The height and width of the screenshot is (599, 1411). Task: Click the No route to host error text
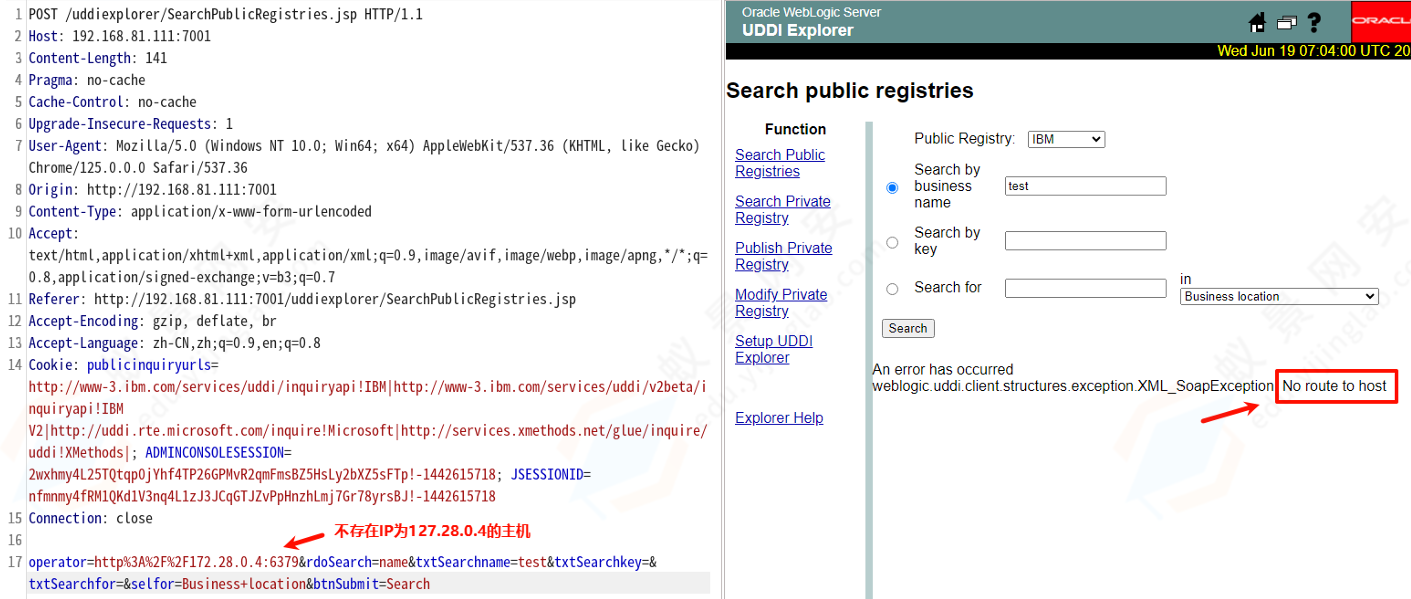click(1335, 386)
